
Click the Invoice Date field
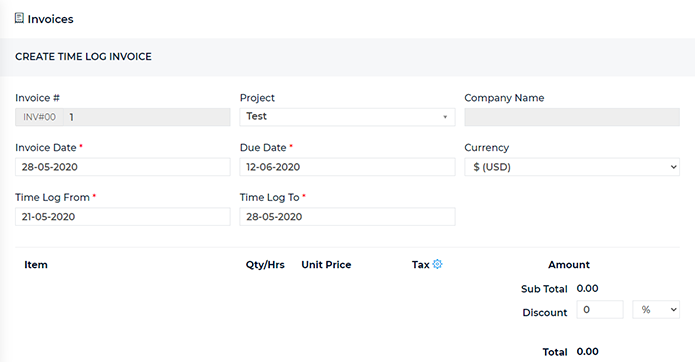tap(123, 167)
